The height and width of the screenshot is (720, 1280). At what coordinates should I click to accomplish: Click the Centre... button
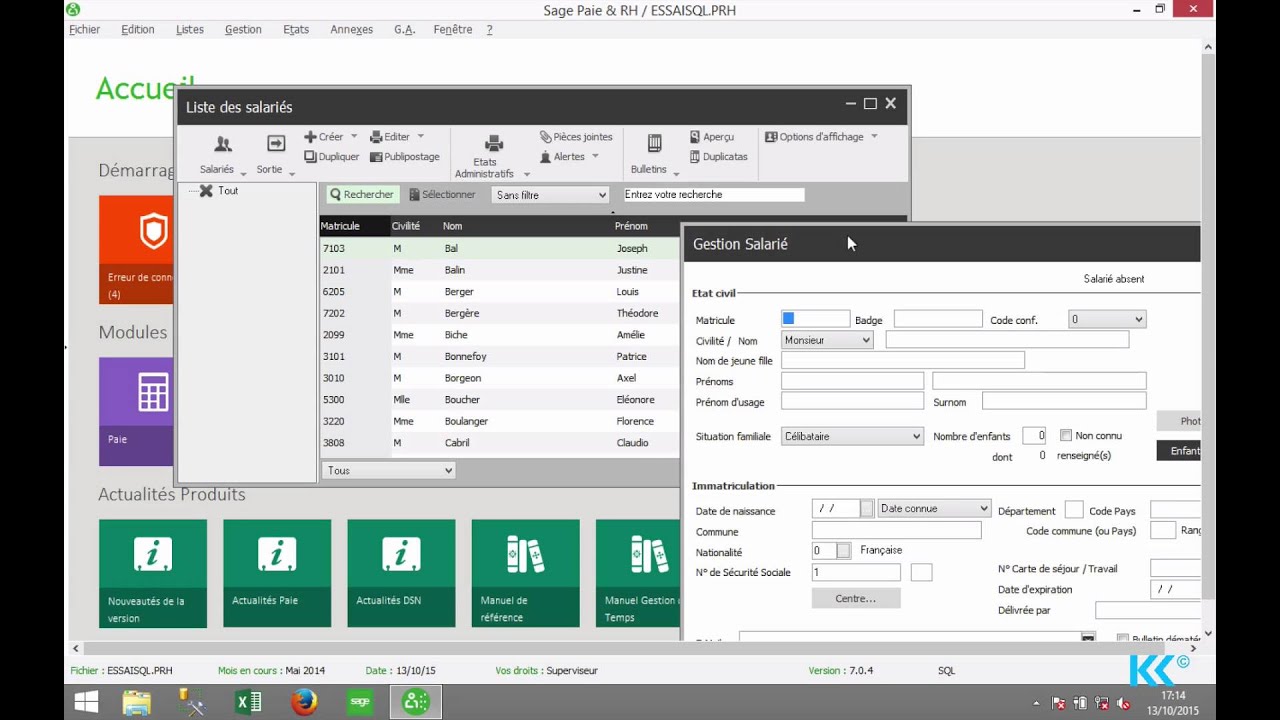856,598
